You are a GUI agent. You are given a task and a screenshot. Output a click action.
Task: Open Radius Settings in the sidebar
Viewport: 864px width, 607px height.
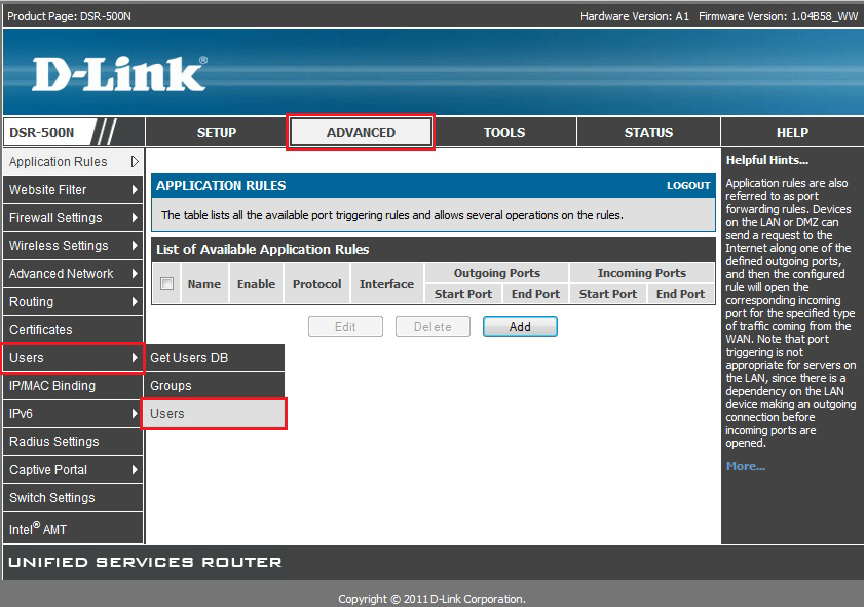[73, 442]
